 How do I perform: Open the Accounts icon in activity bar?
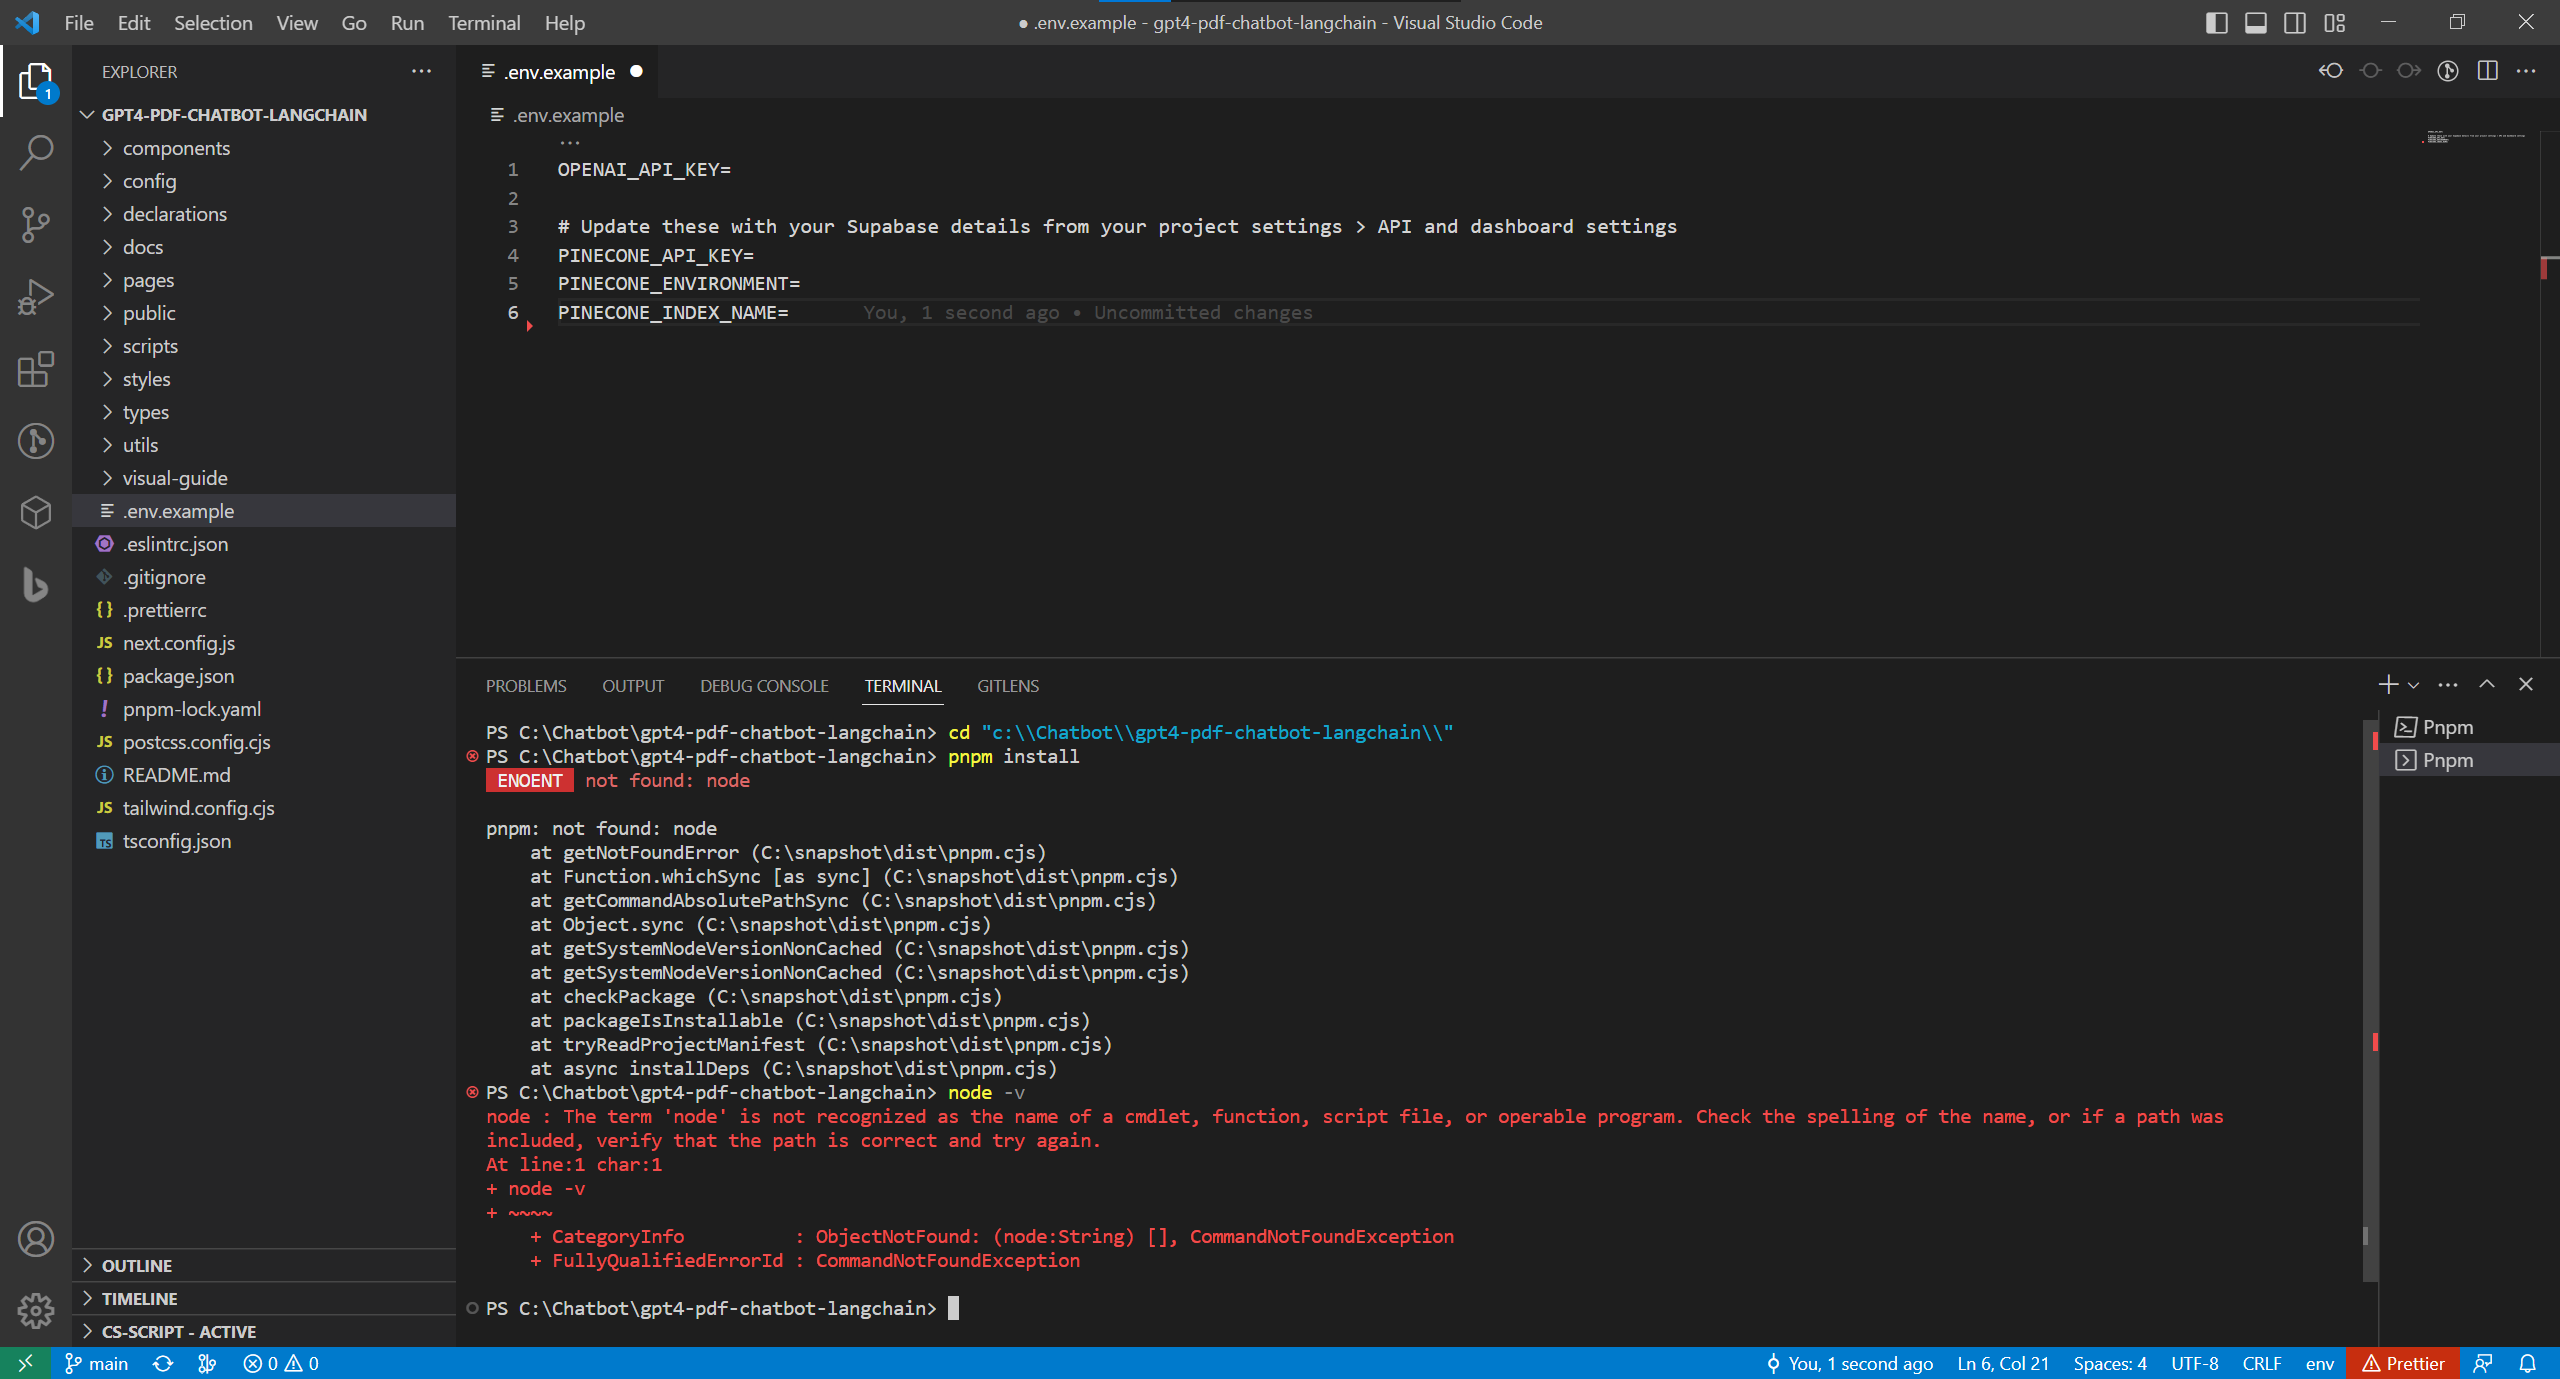(x=36, y=1238)
